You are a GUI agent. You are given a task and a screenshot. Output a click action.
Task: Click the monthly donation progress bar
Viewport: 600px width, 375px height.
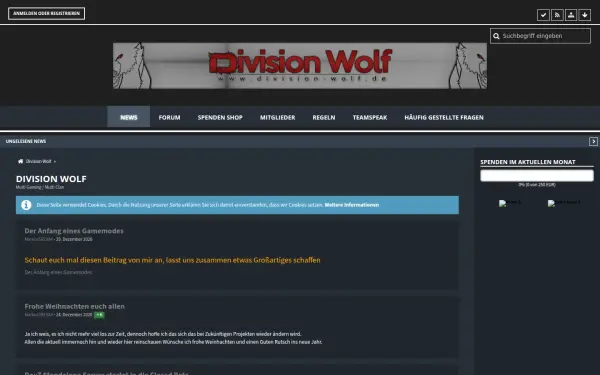click(x=537, y=176)
